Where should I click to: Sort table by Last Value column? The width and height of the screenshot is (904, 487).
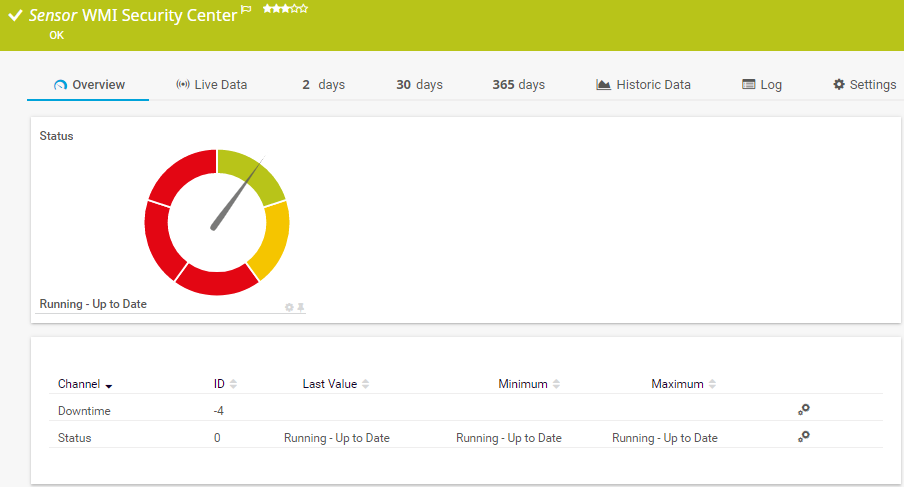pos(365,384)
